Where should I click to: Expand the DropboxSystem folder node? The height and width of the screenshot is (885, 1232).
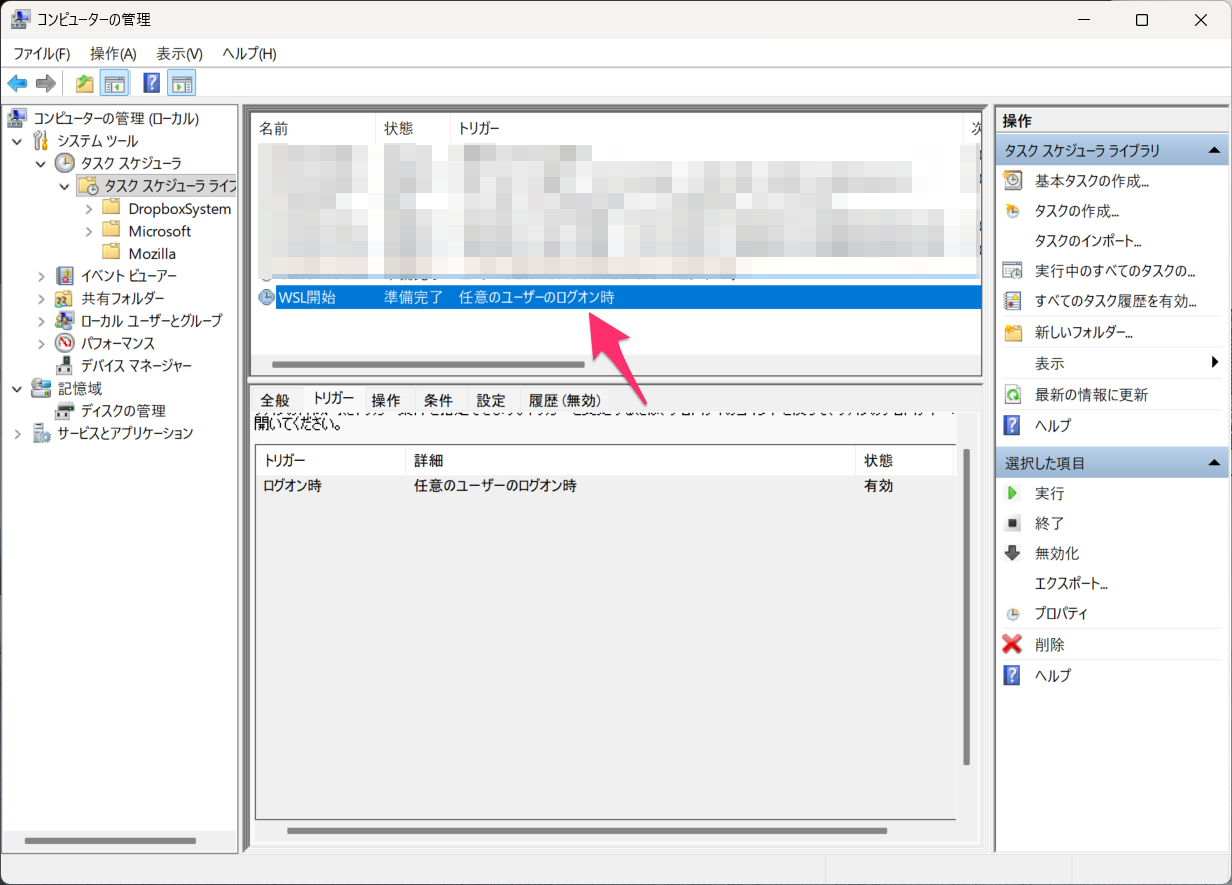pyautogui.click(x=88, y=209)
